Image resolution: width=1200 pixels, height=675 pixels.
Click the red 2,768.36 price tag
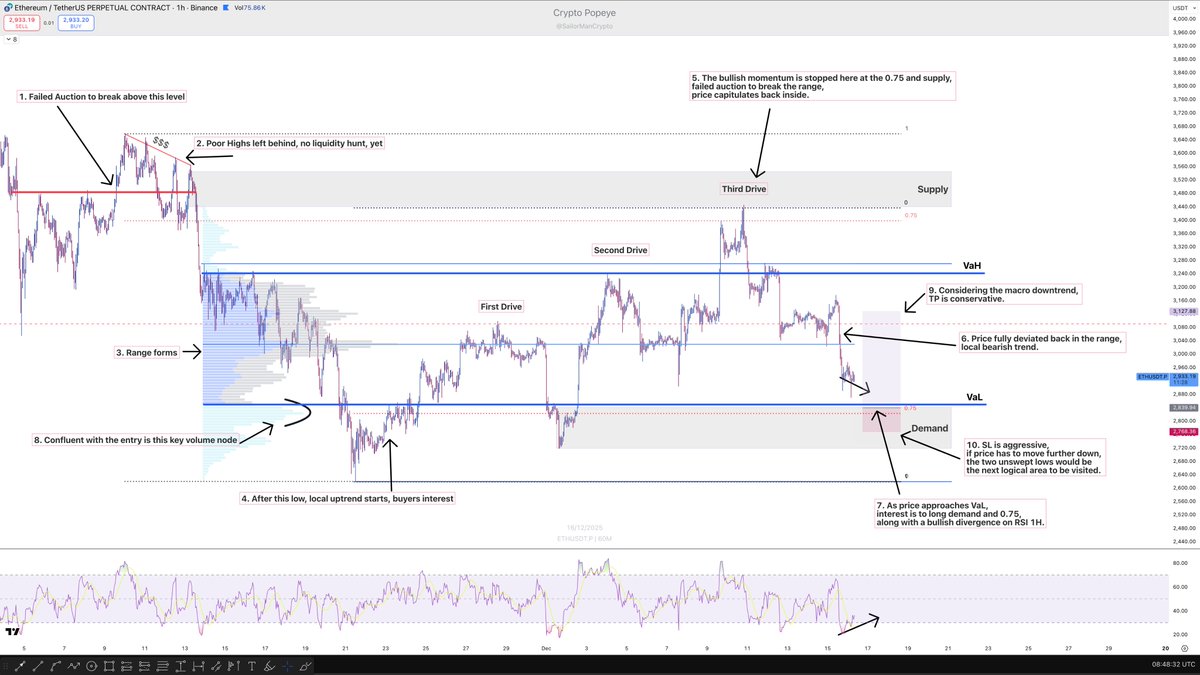(1182, 431)
